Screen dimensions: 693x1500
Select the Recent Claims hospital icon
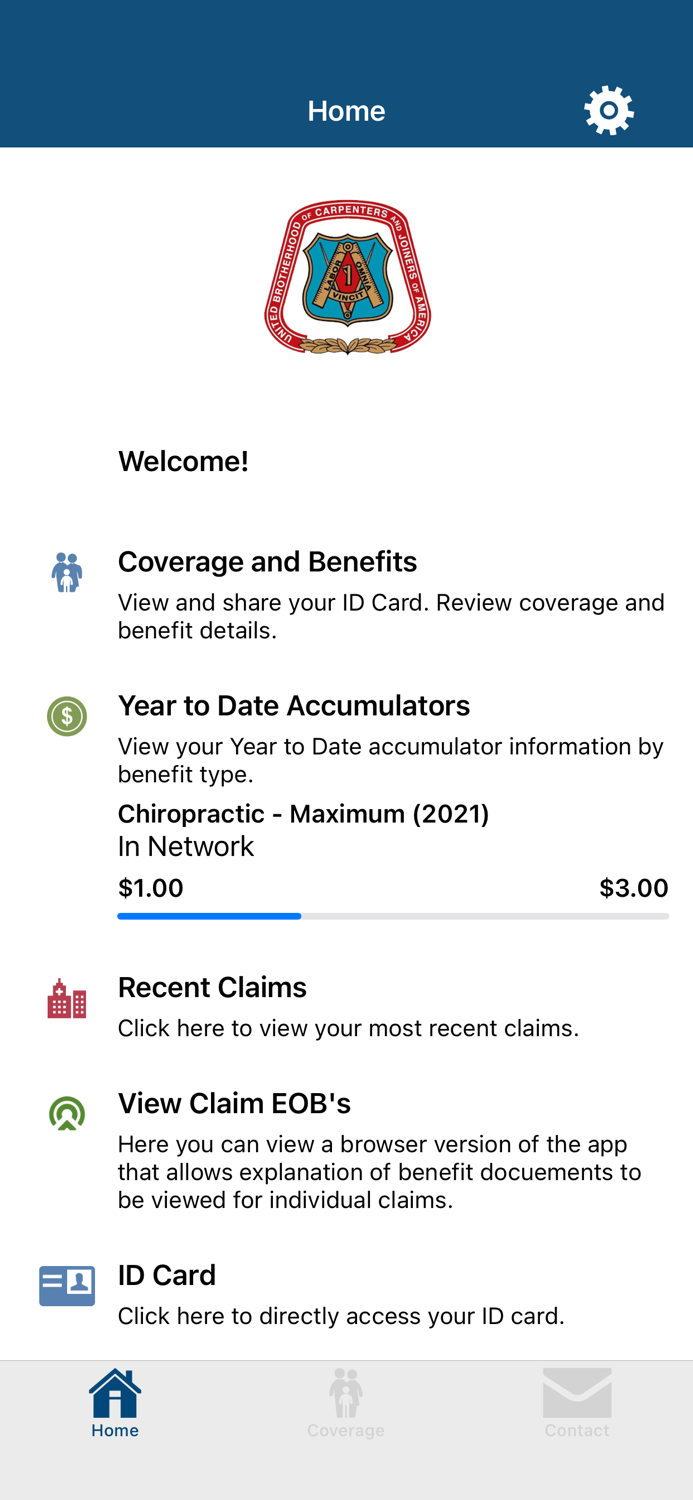(66, 997)
